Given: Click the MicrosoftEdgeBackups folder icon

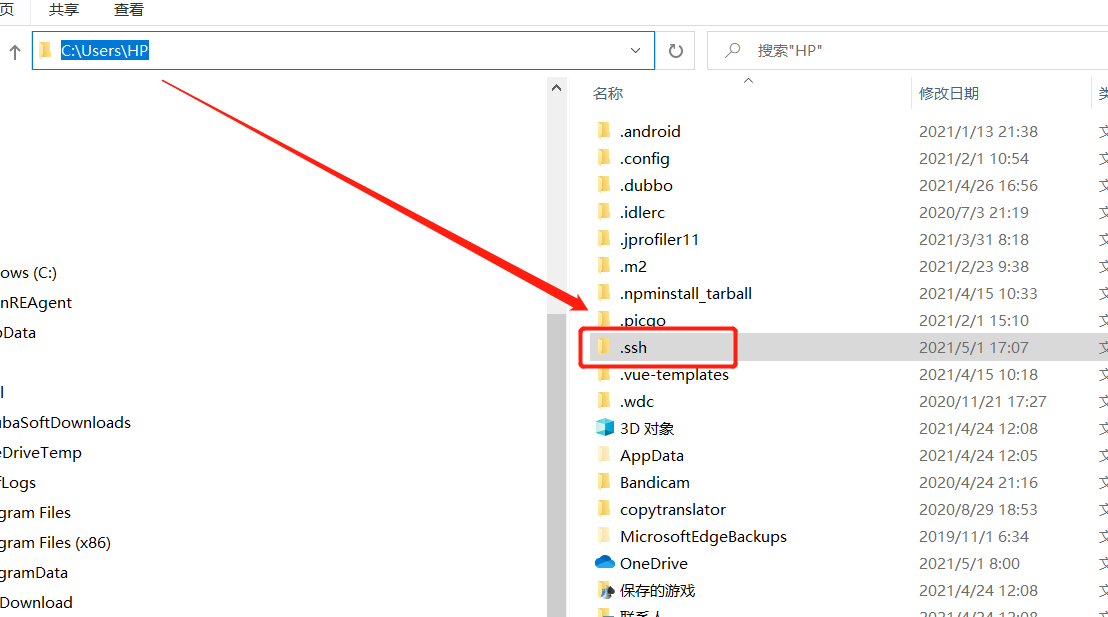Looking at the screenshot, I should tap(604, 536).
